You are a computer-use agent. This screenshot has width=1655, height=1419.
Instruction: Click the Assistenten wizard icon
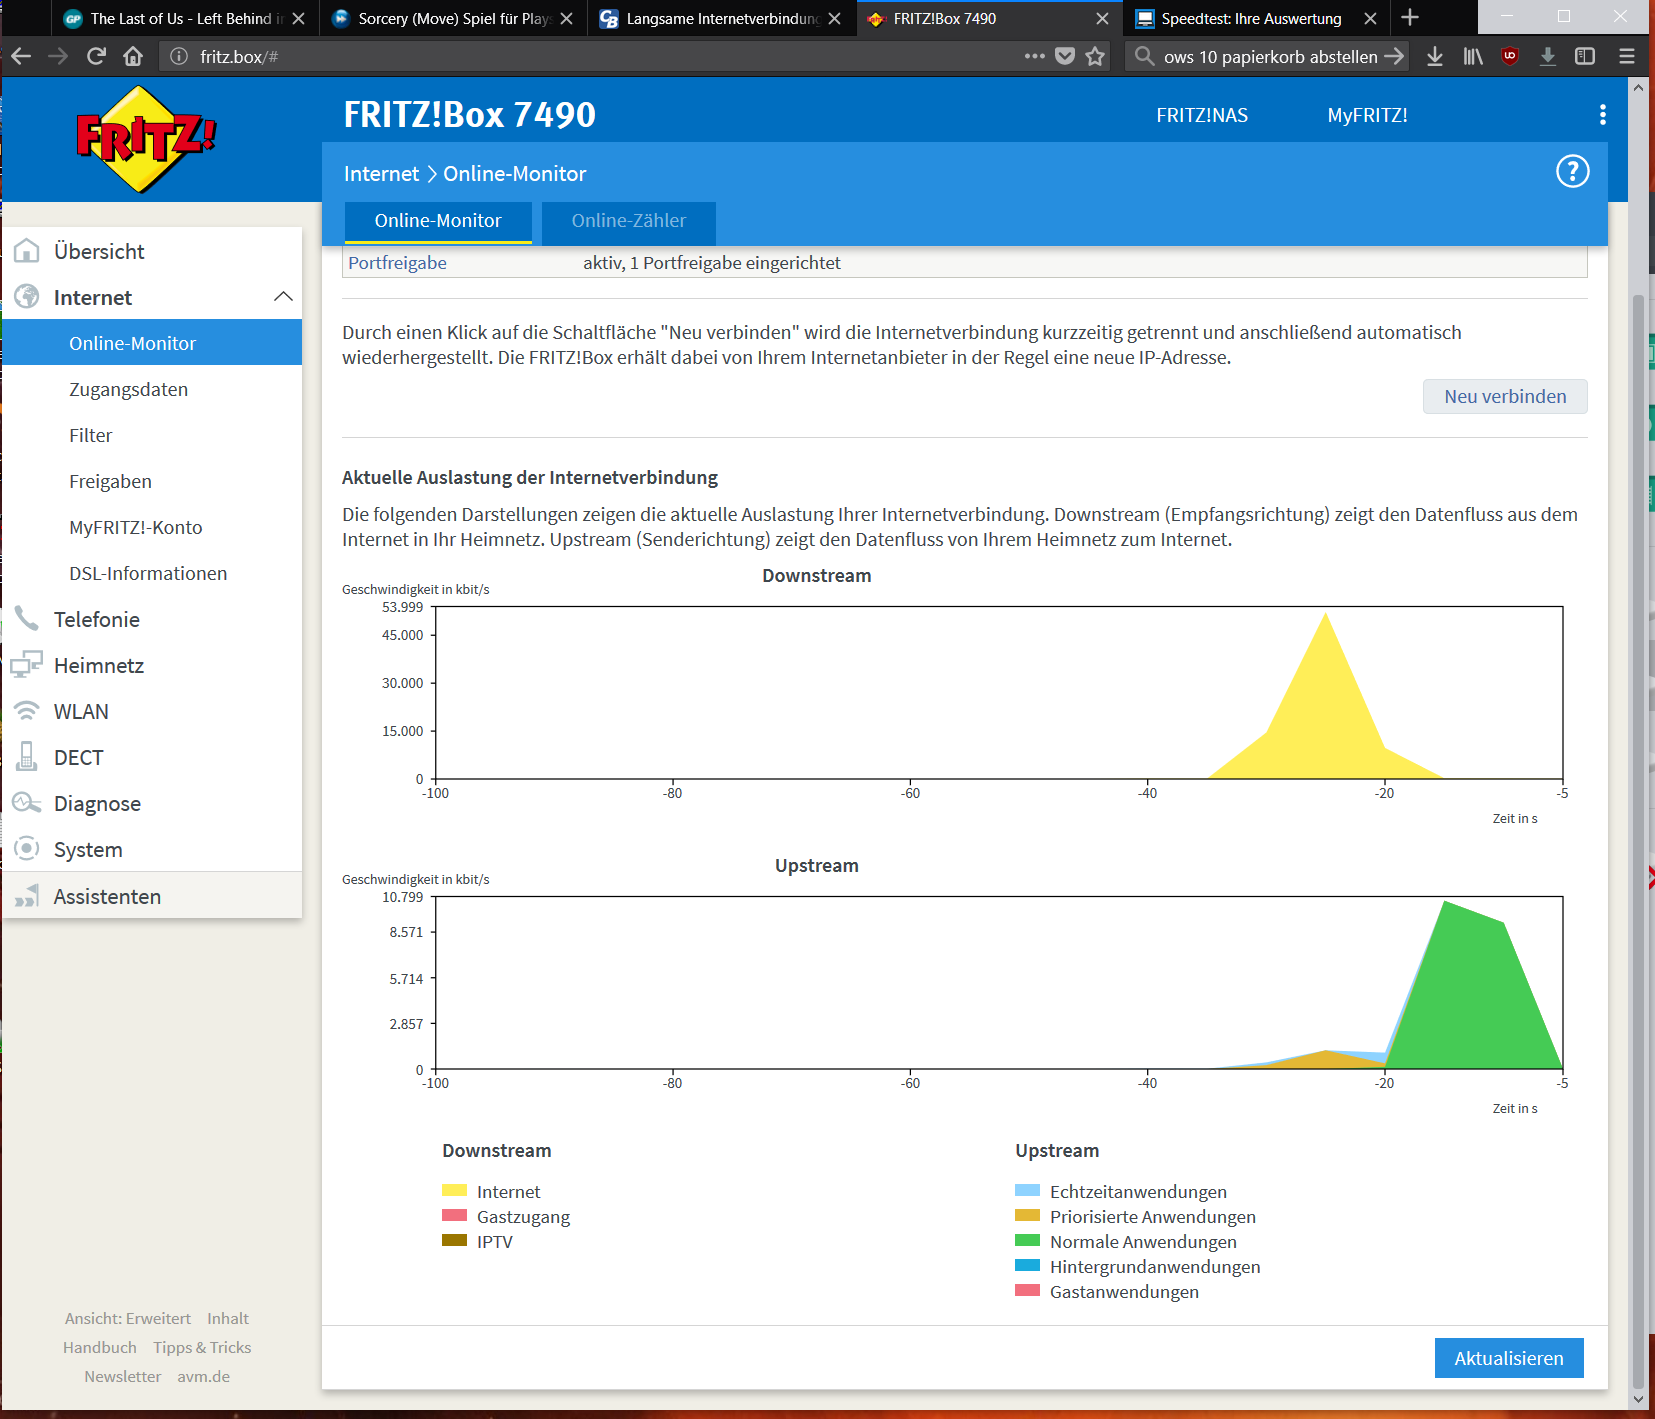pos(27,896)
